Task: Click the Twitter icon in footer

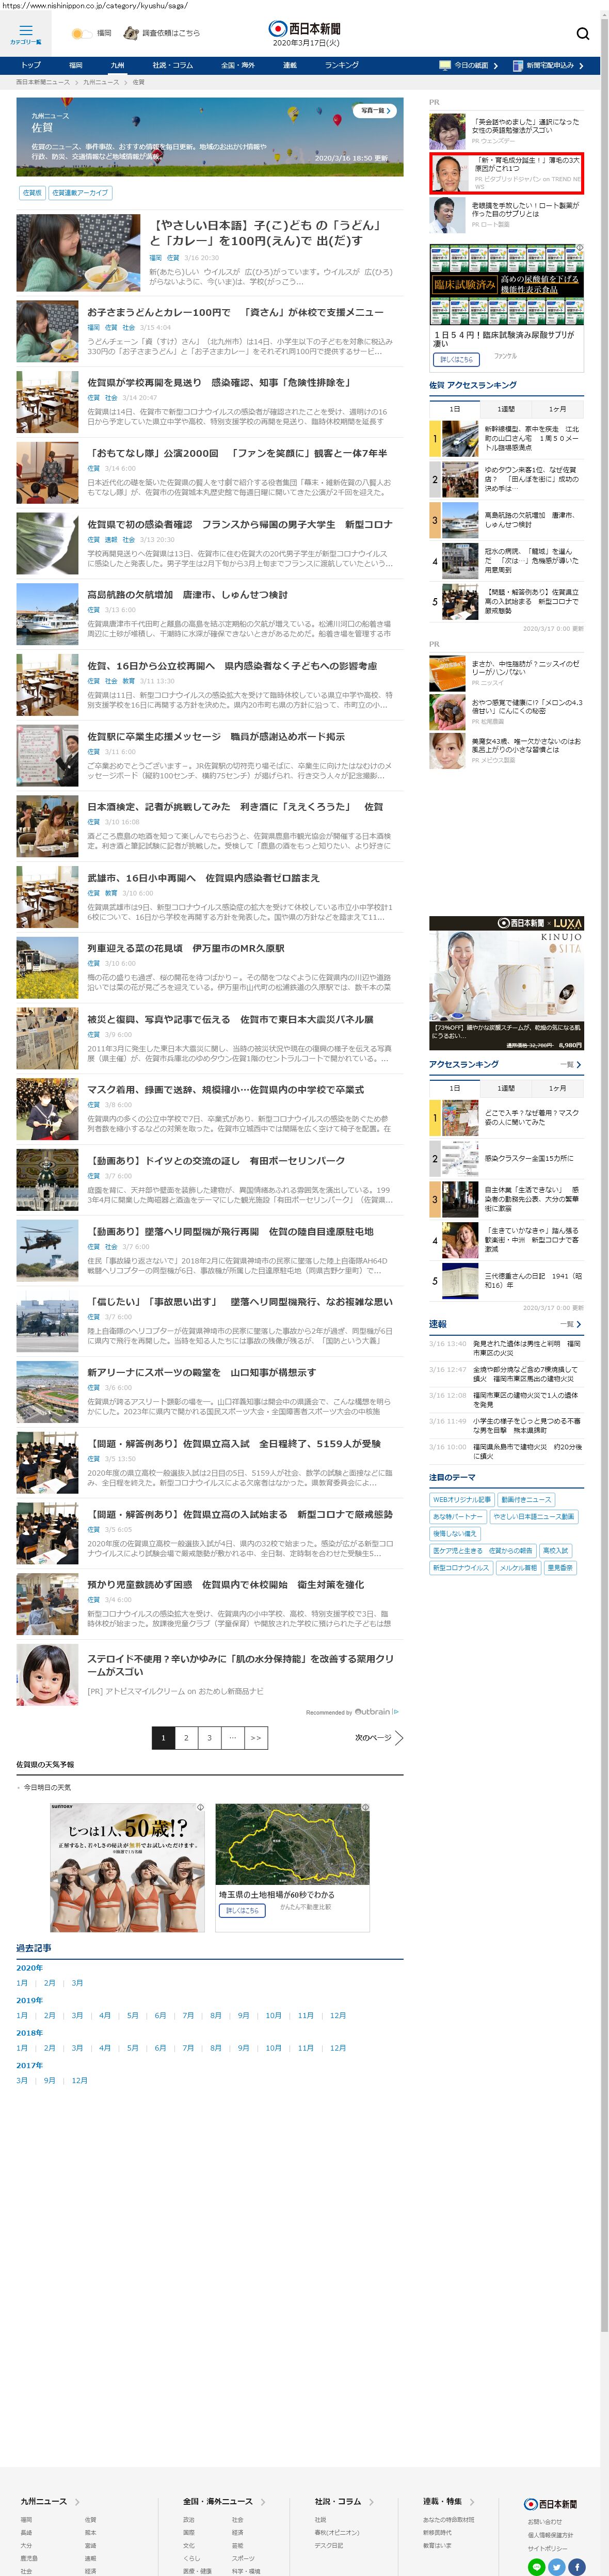Action: pyautogui.click(x=557, y=2566)
